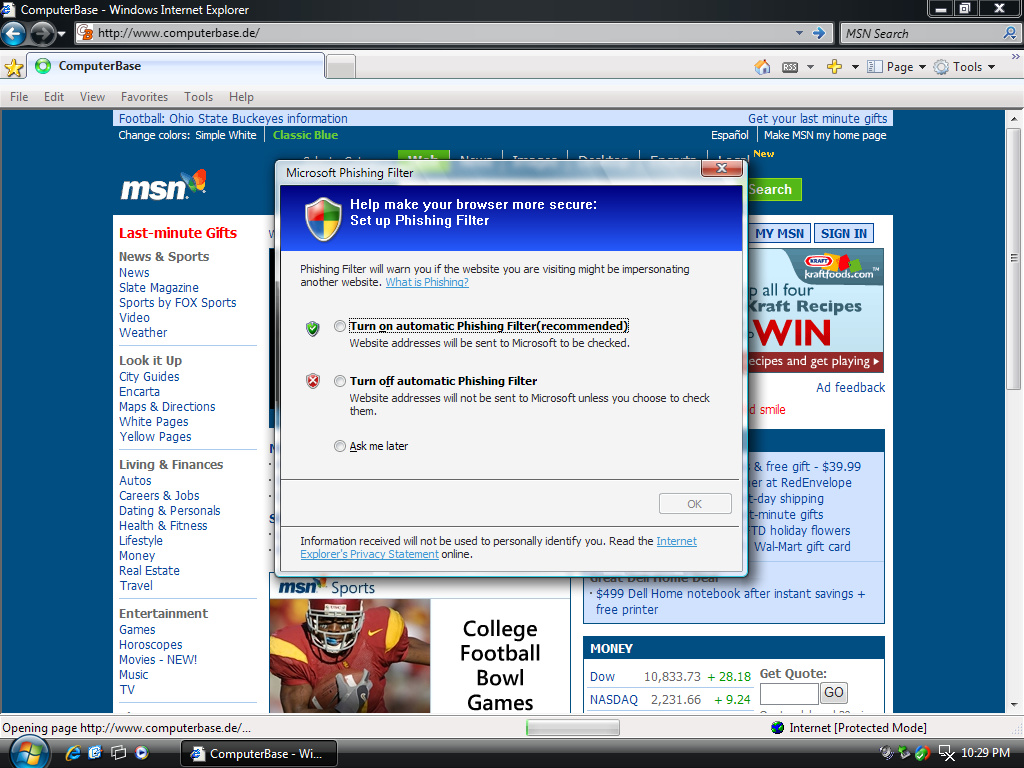Open the Favorites Center star icon

[x=14, y=67]
